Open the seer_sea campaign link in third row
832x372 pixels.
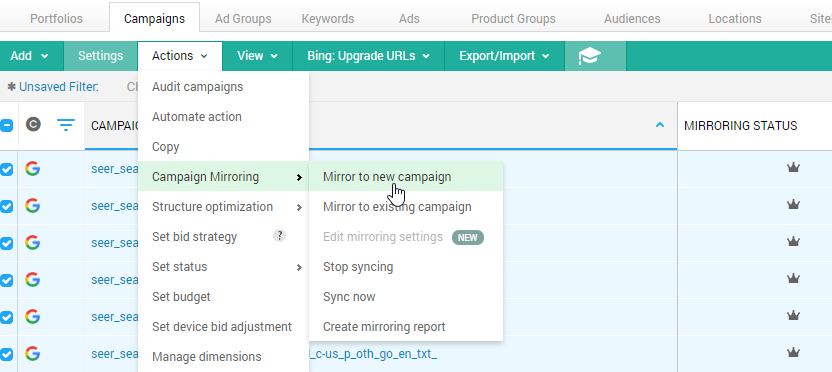click(115, 243)
